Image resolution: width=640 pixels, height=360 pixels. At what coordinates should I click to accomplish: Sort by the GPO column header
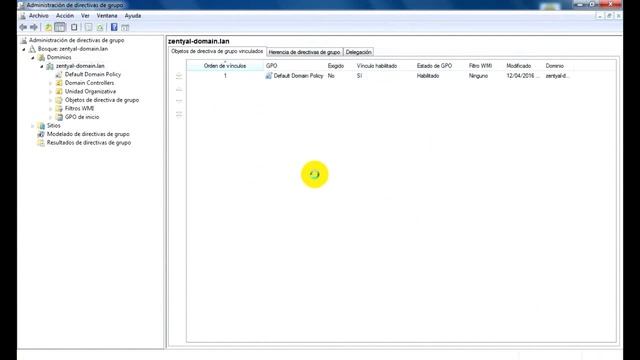(295, 66)
